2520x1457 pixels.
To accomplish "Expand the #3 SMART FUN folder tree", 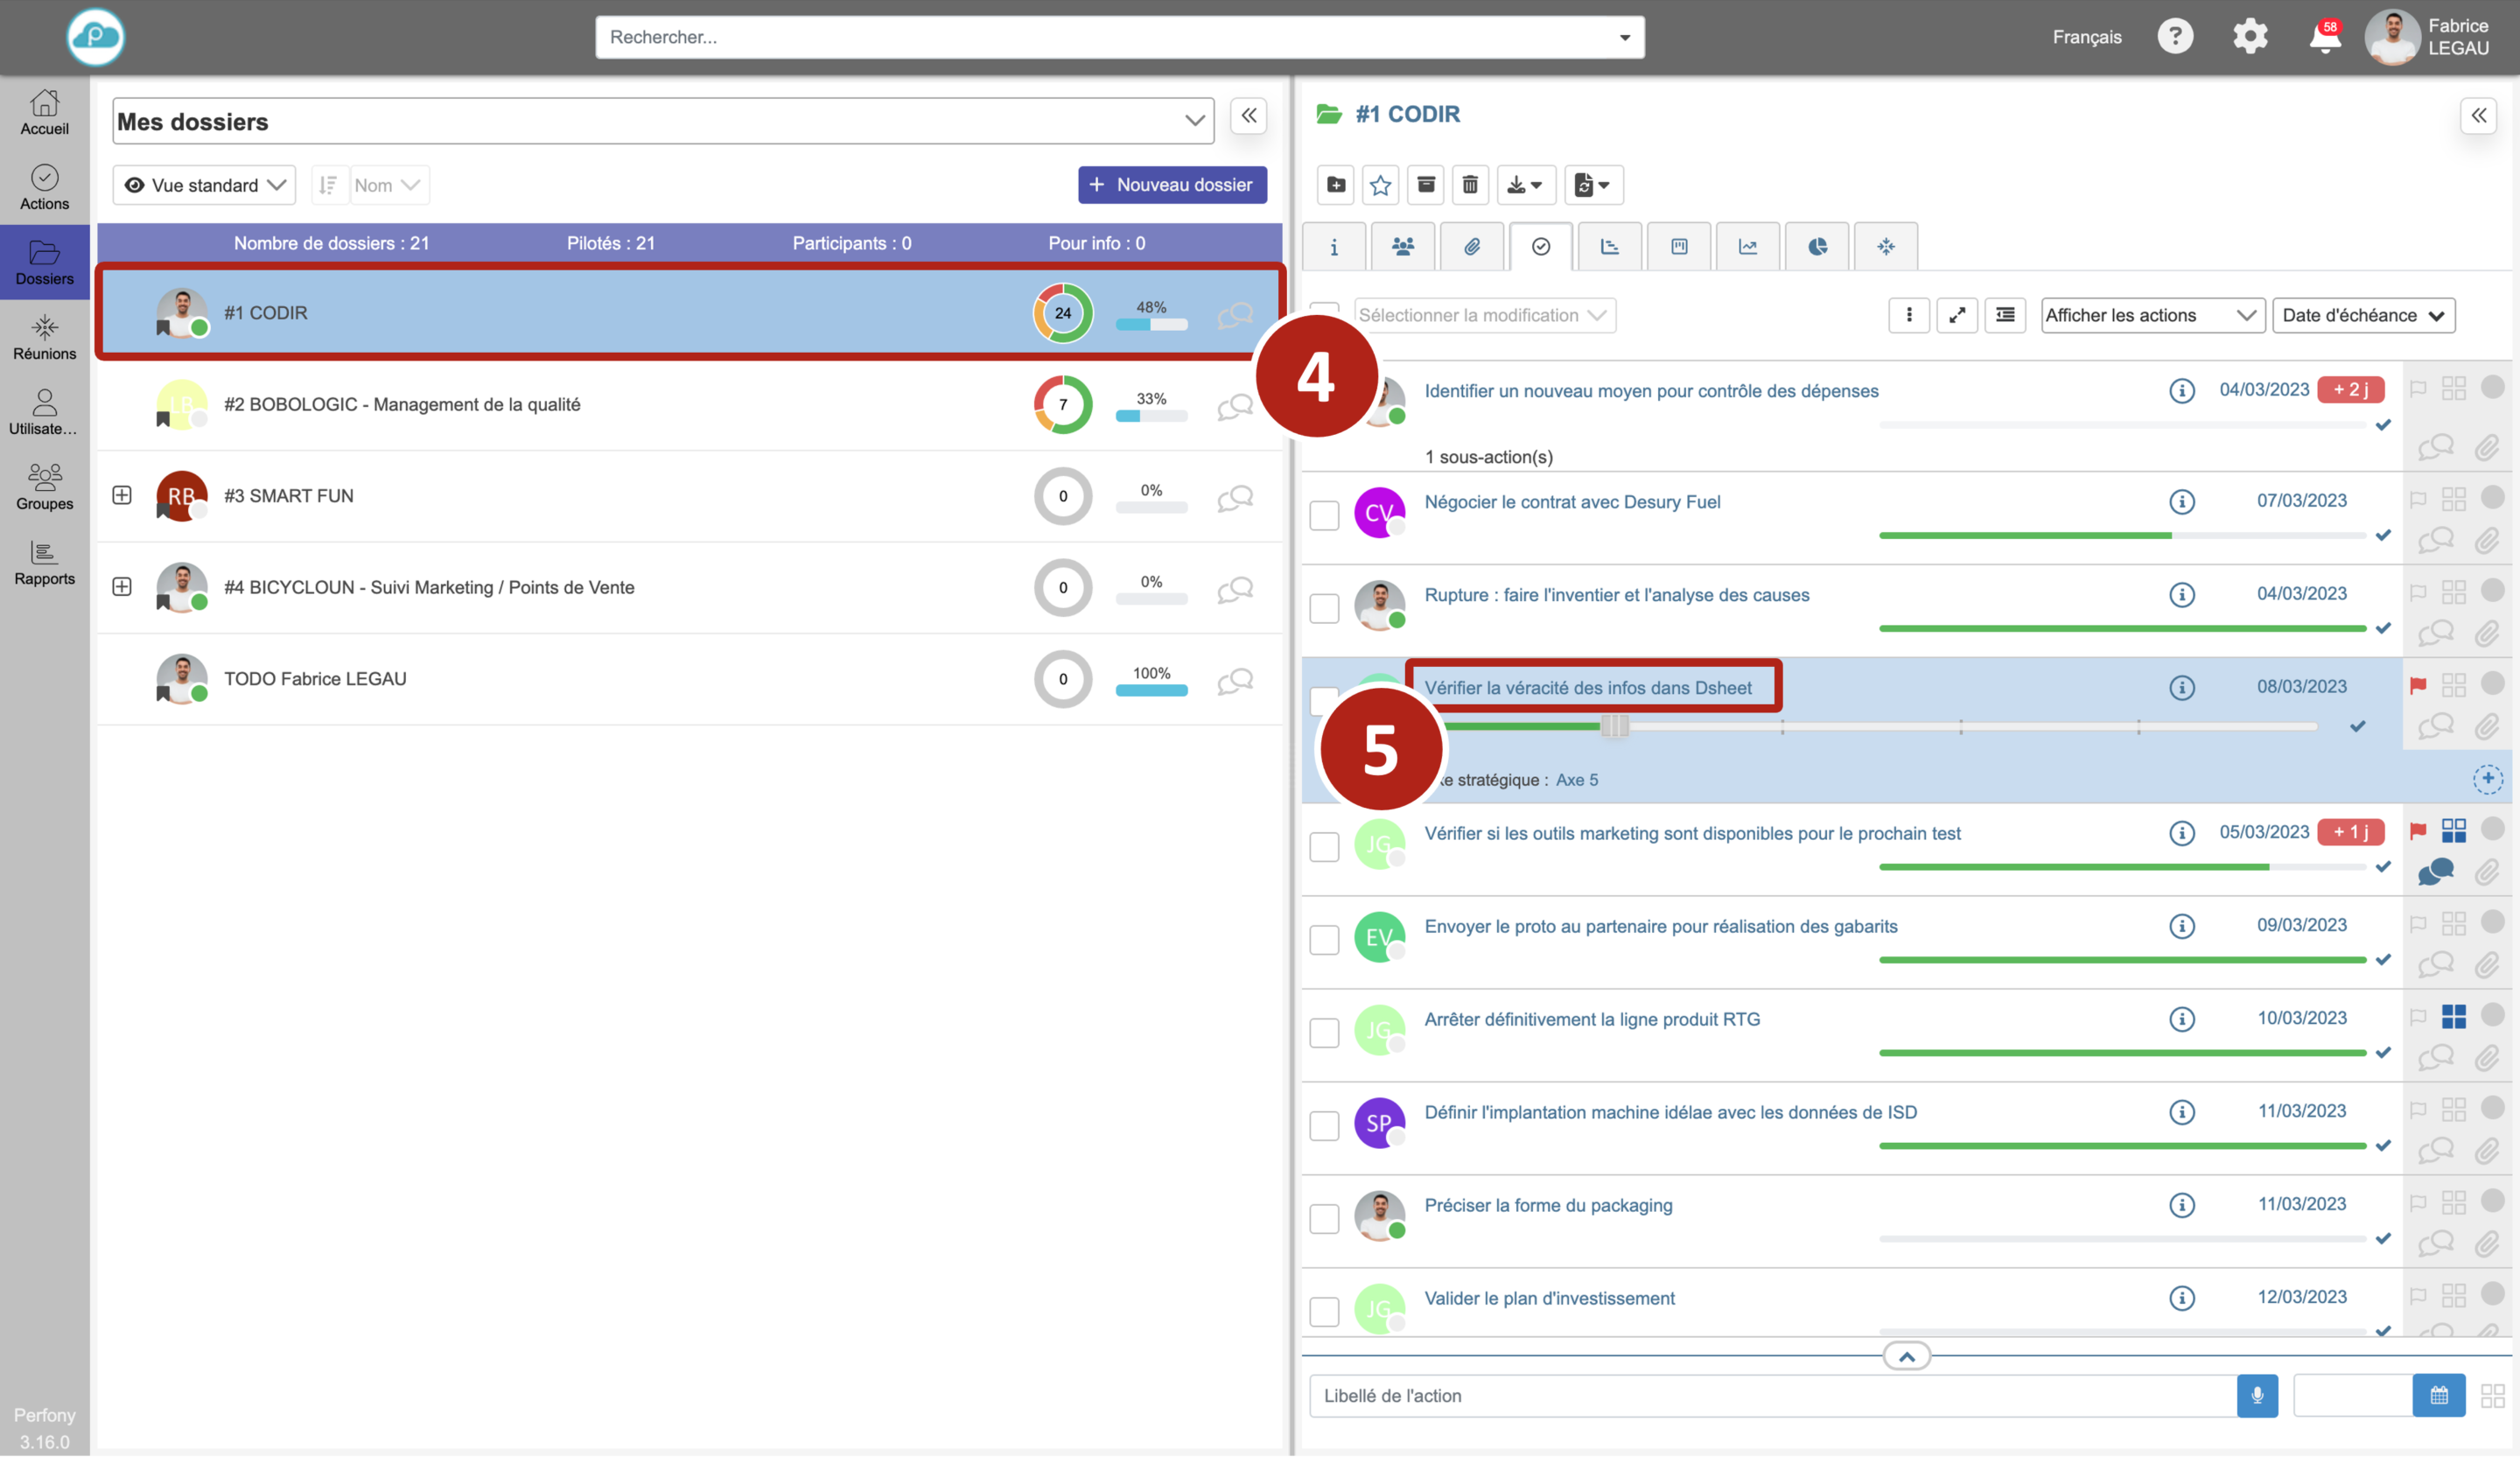I will tap(122, 496).
